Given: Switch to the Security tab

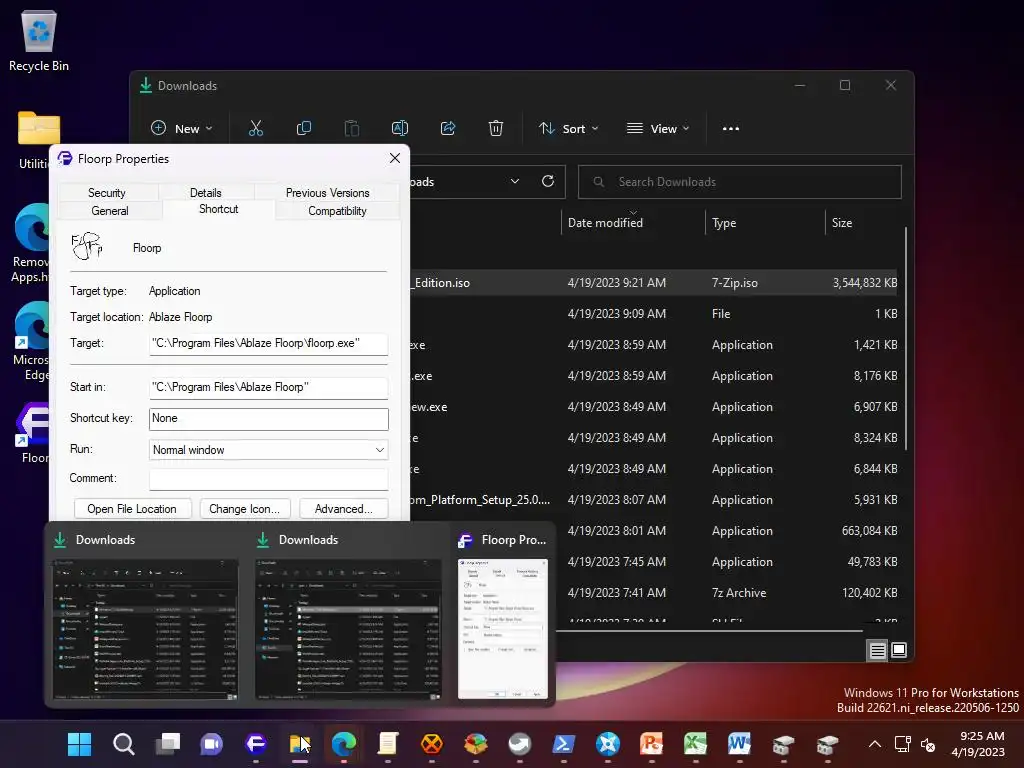Looking at the screenshot, I should (x=106, y=193).
